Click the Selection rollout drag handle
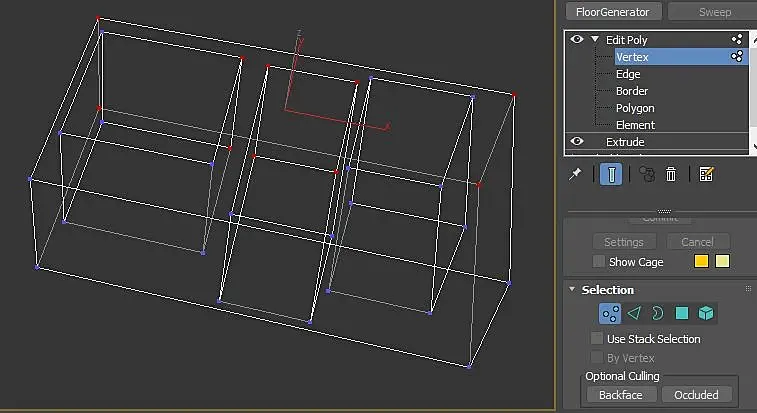 pos(748,289)
